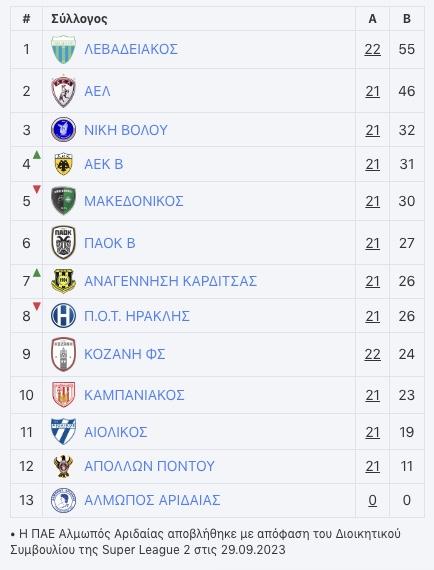Click the A matches column header
This screenshot has height=570, width=434.
click(372, 19)
